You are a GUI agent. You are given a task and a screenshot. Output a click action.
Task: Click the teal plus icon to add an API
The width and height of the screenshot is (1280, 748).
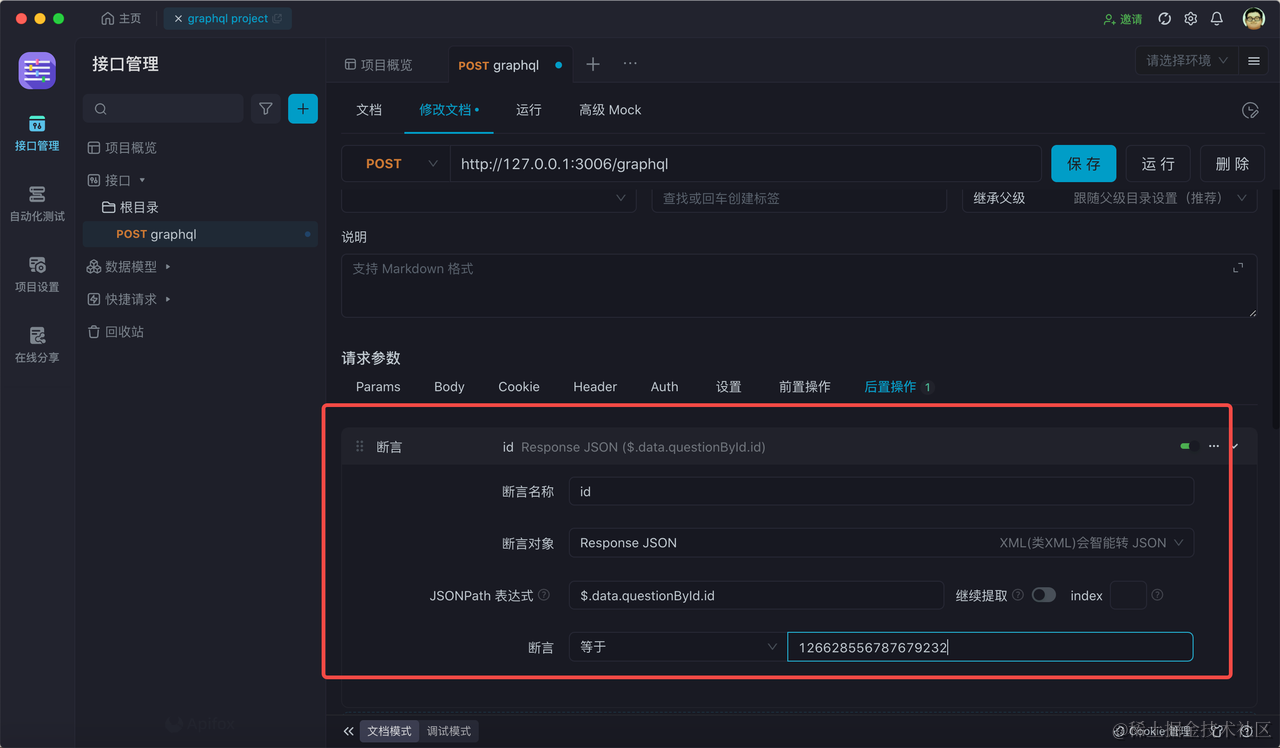(303, 108)
